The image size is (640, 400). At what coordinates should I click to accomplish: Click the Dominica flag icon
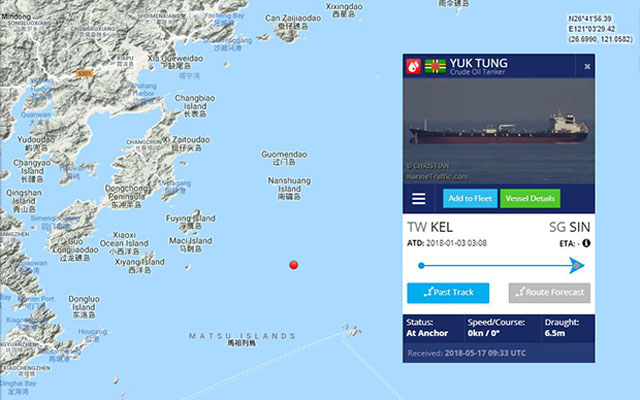point(435,66)
